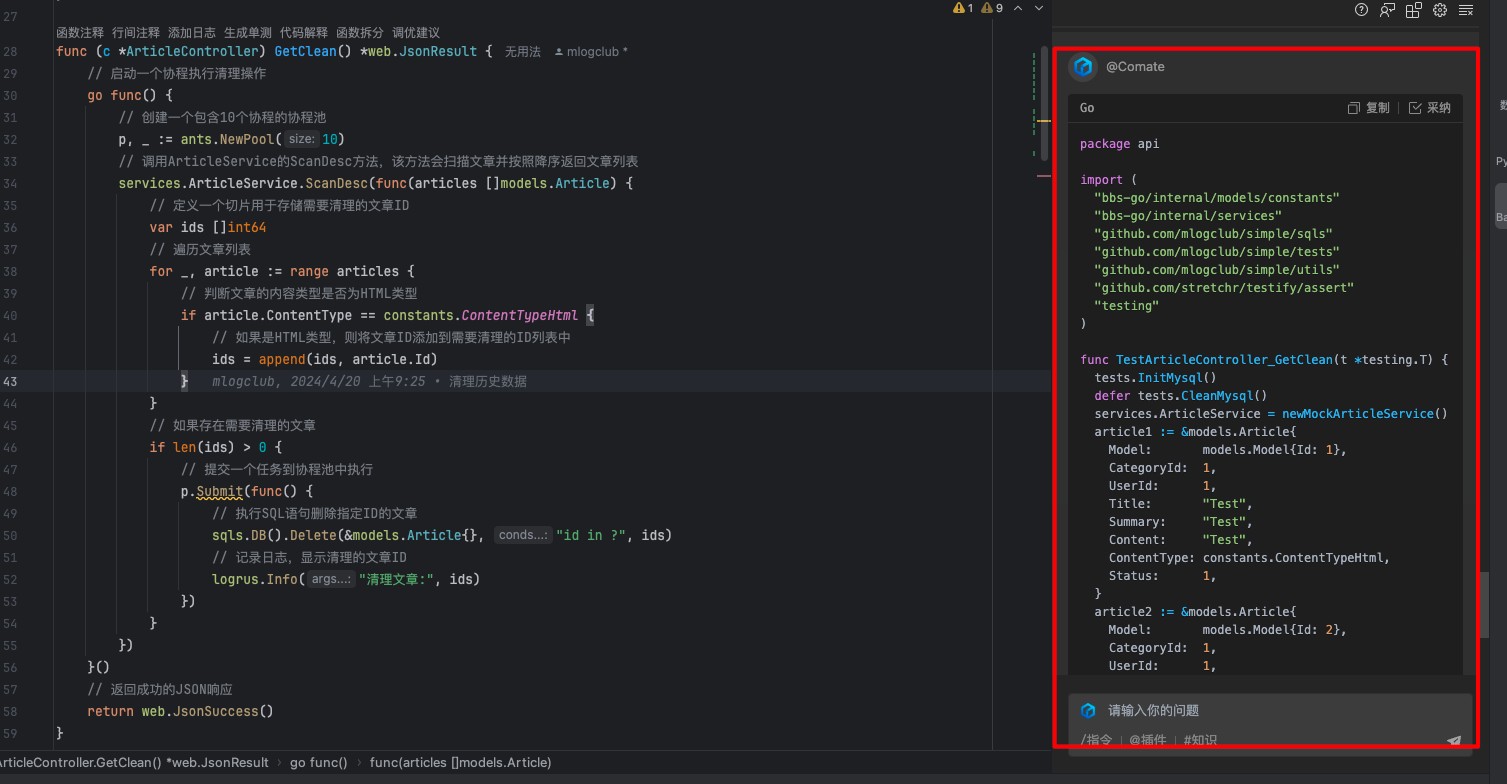Click the mlogclub author hint on line 28
Screen dimensions: 1507x784
click(x=591, y=52)
